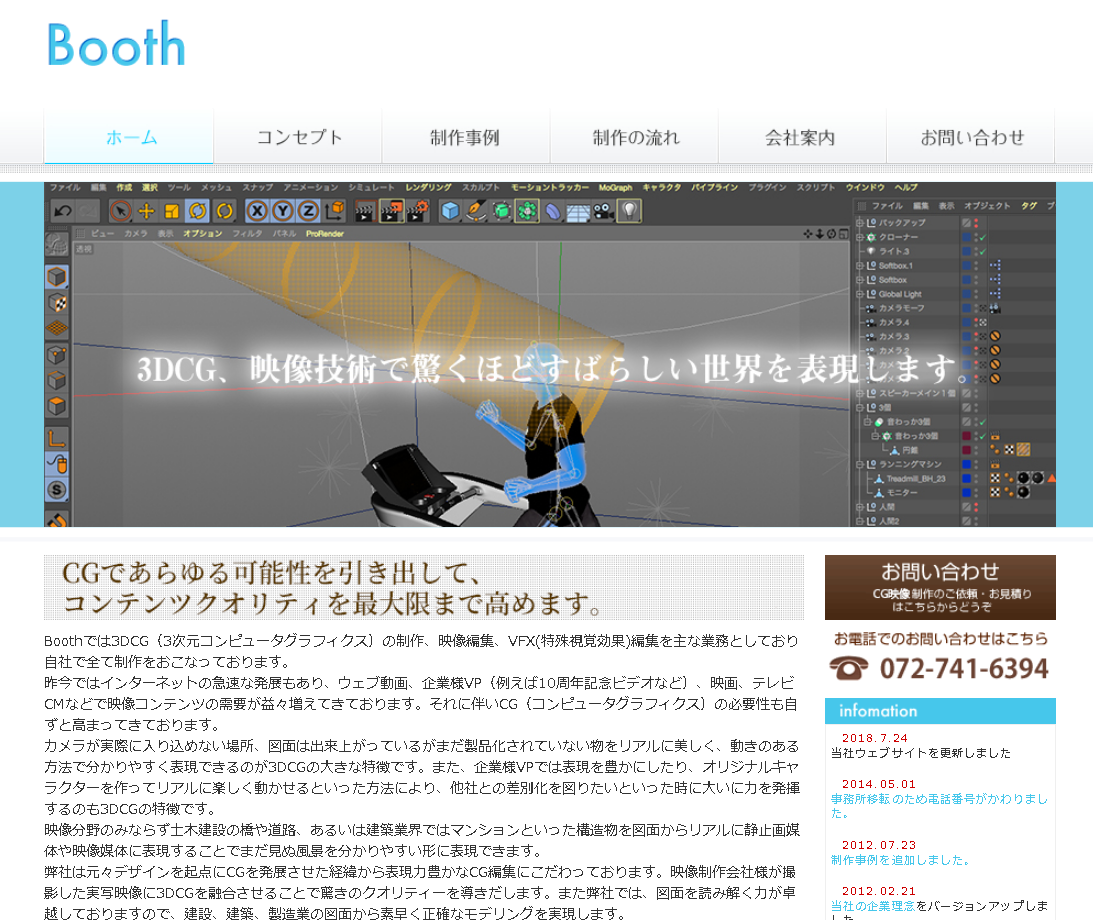
Task: Click the 当社ウェブサイトを更新しました news text
Action: (x=920, y=753)
